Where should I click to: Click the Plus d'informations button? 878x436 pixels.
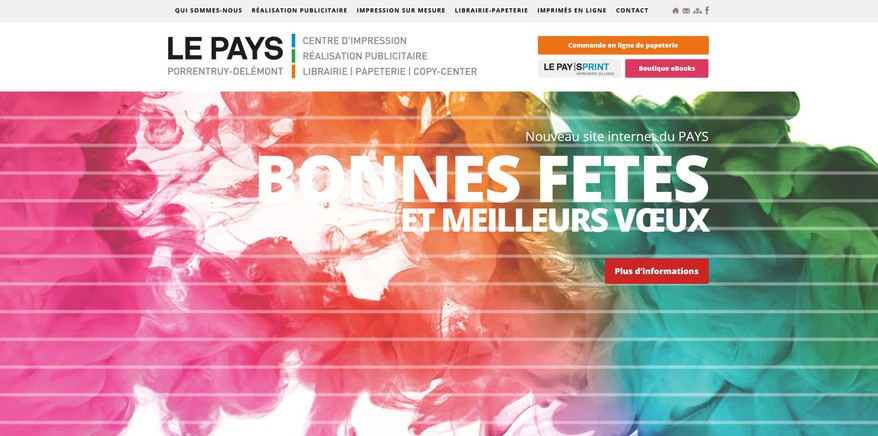656,271
